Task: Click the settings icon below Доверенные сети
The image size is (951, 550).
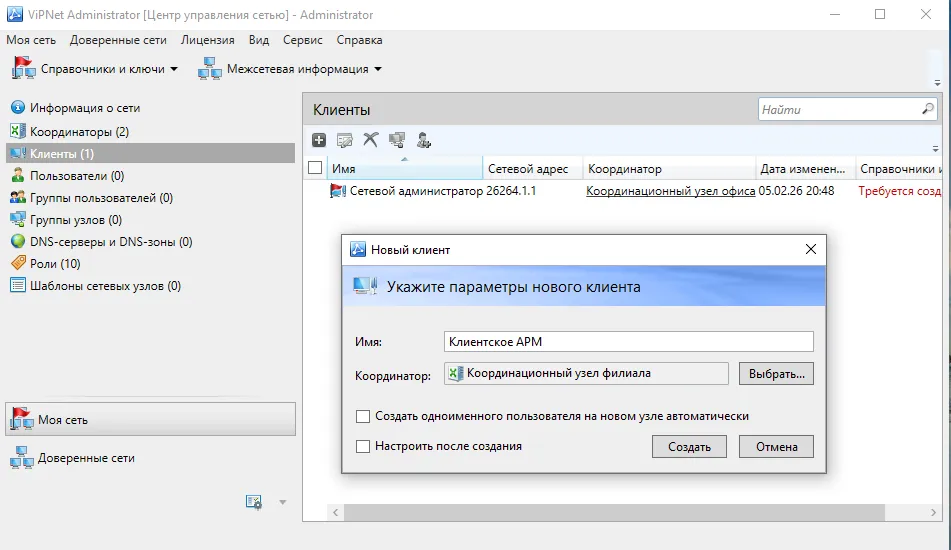Action: pyautogui.click(x=254, y=501)
